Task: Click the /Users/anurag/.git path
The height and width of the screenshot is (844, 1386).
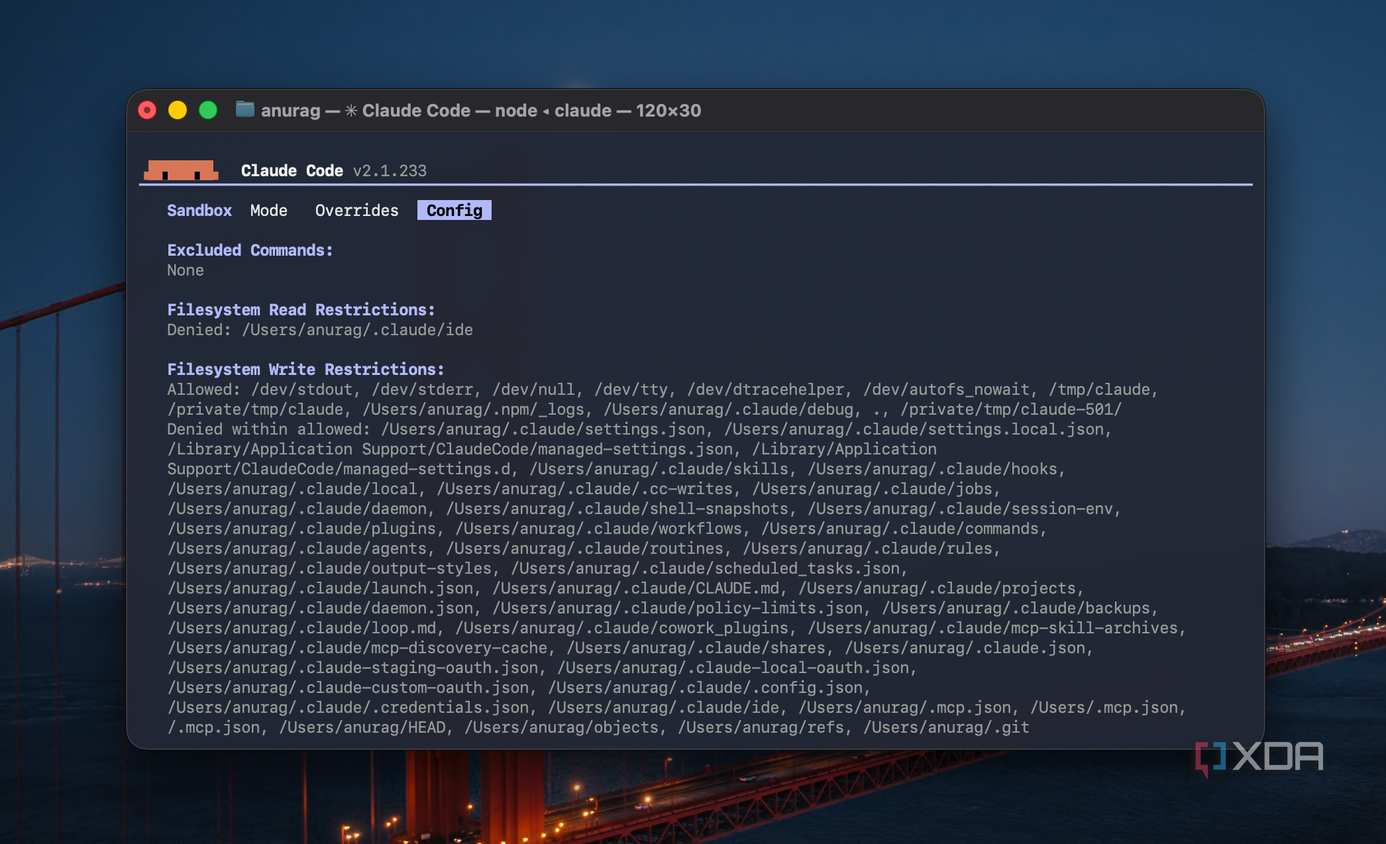Action: pos(947,727)
